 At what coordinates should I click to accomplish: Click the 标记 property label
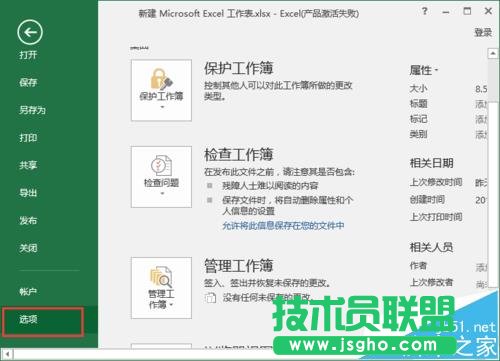click(418, 119)
